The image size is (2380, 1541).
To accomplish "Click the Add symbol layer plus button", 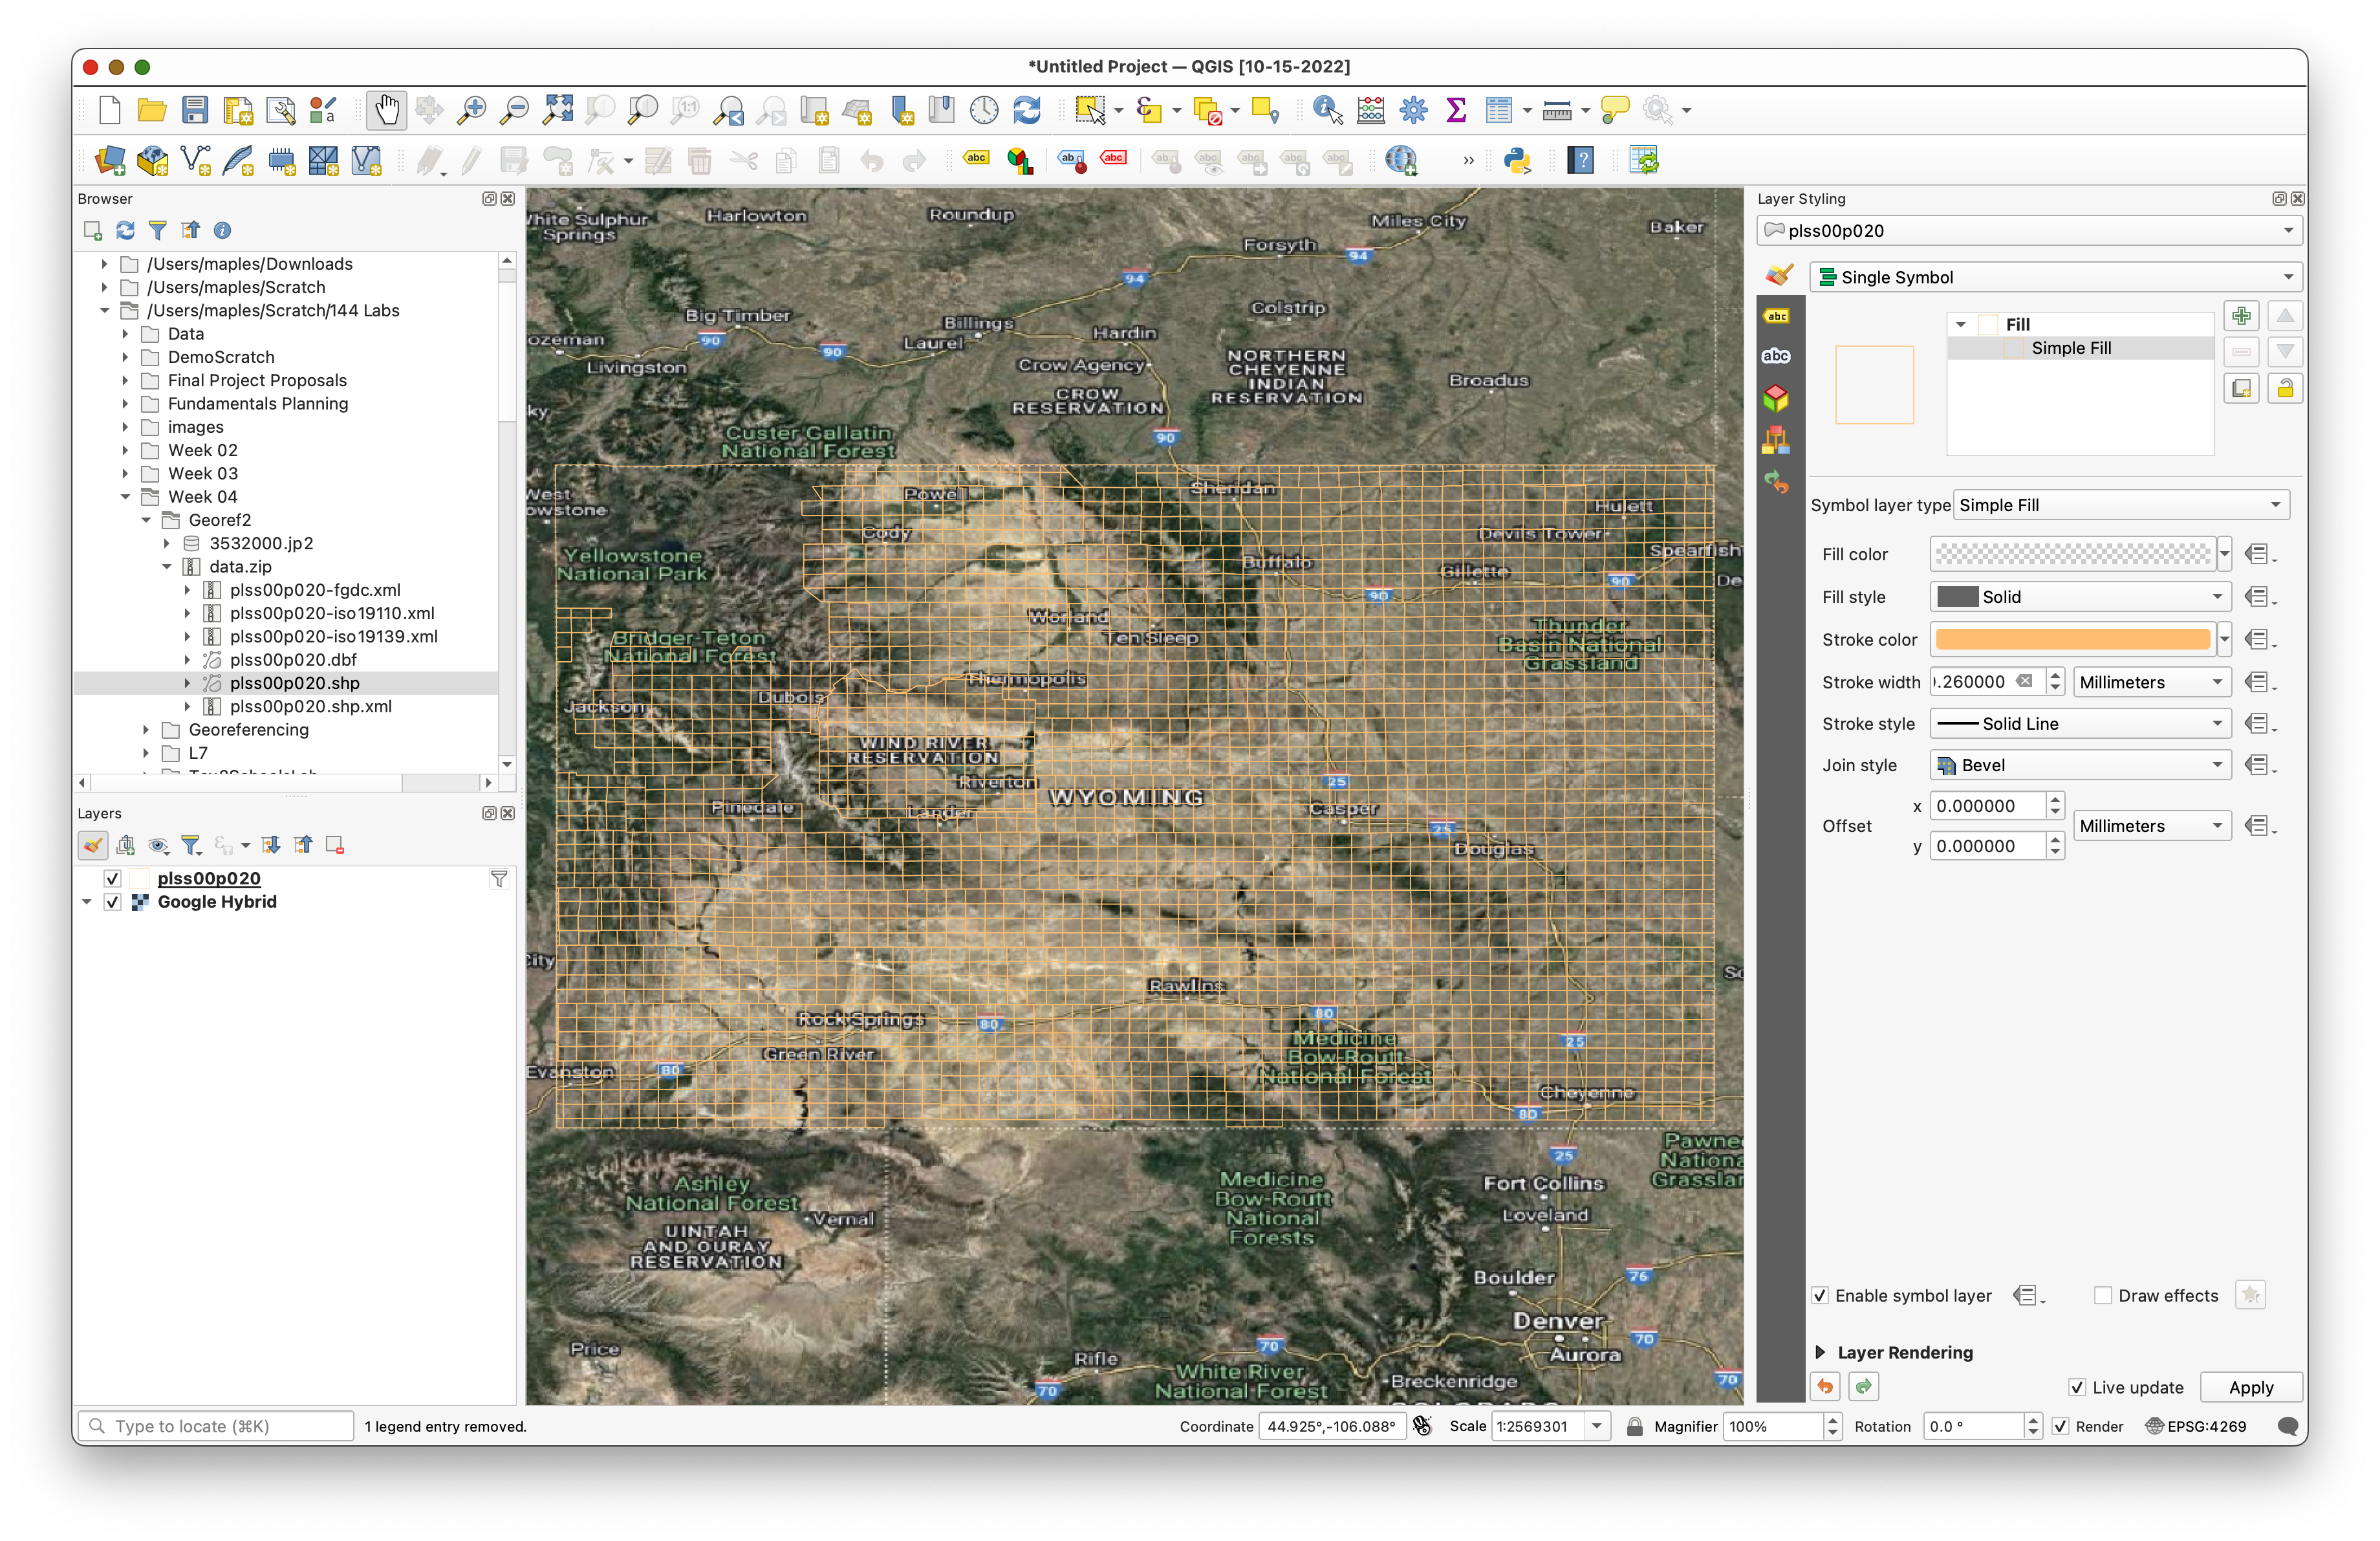I will coord(2241,316).
